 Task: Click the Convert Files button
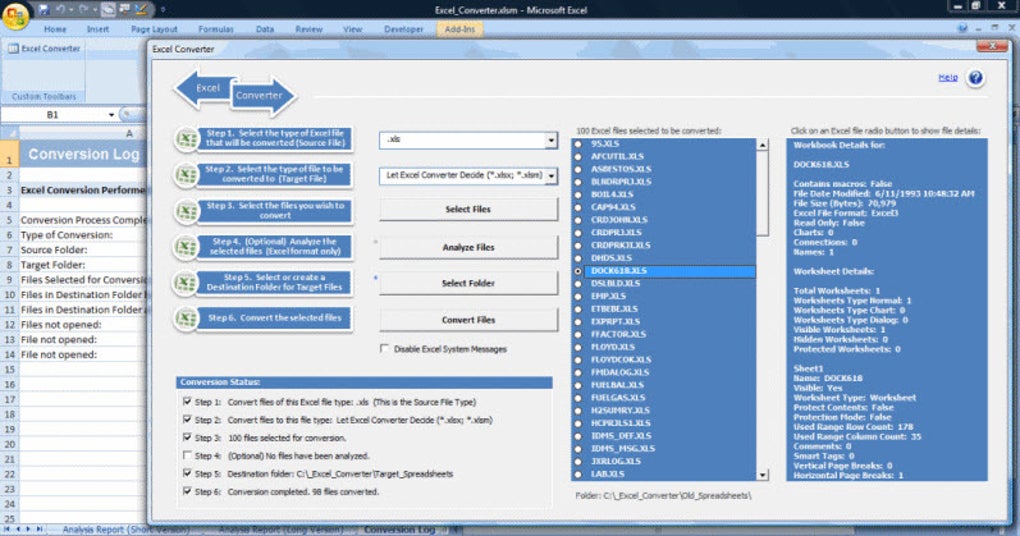468,320
